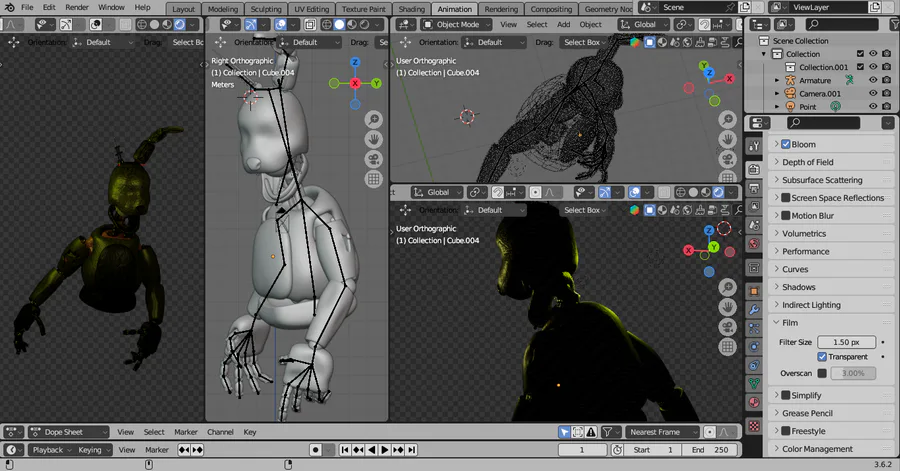Expand the Armature tree item arrow

click(777, 80)
